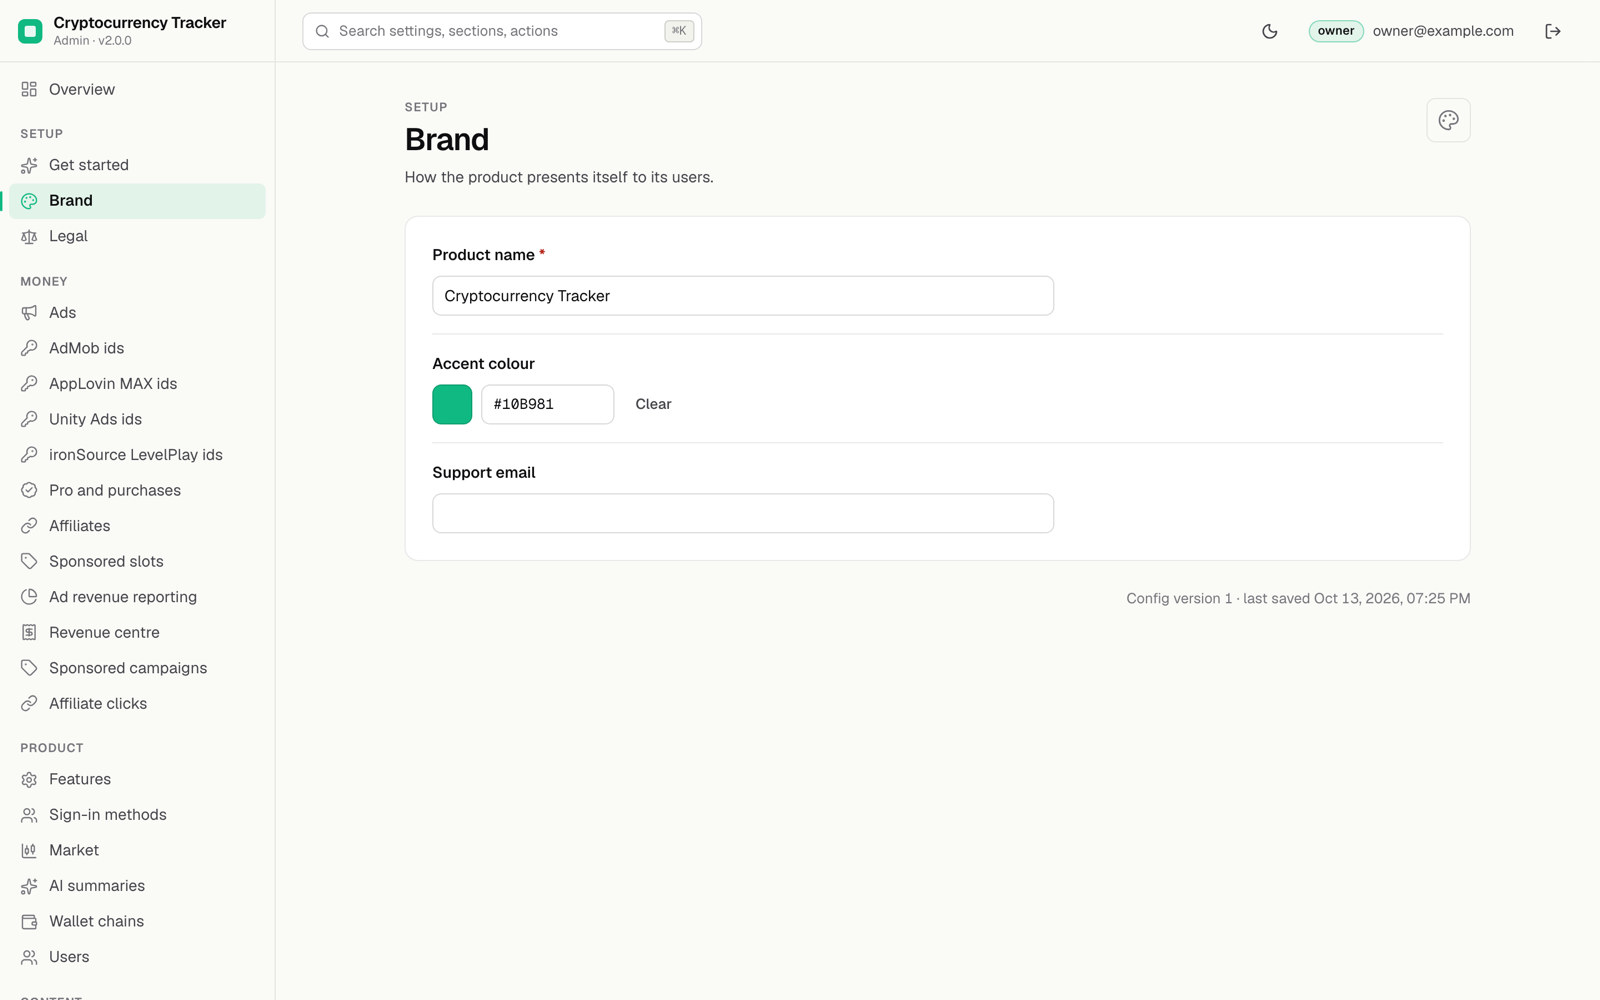
Task: Click the Ad revenue reporting pie icon
Action: pyautogui.click(x=29, y=597)
